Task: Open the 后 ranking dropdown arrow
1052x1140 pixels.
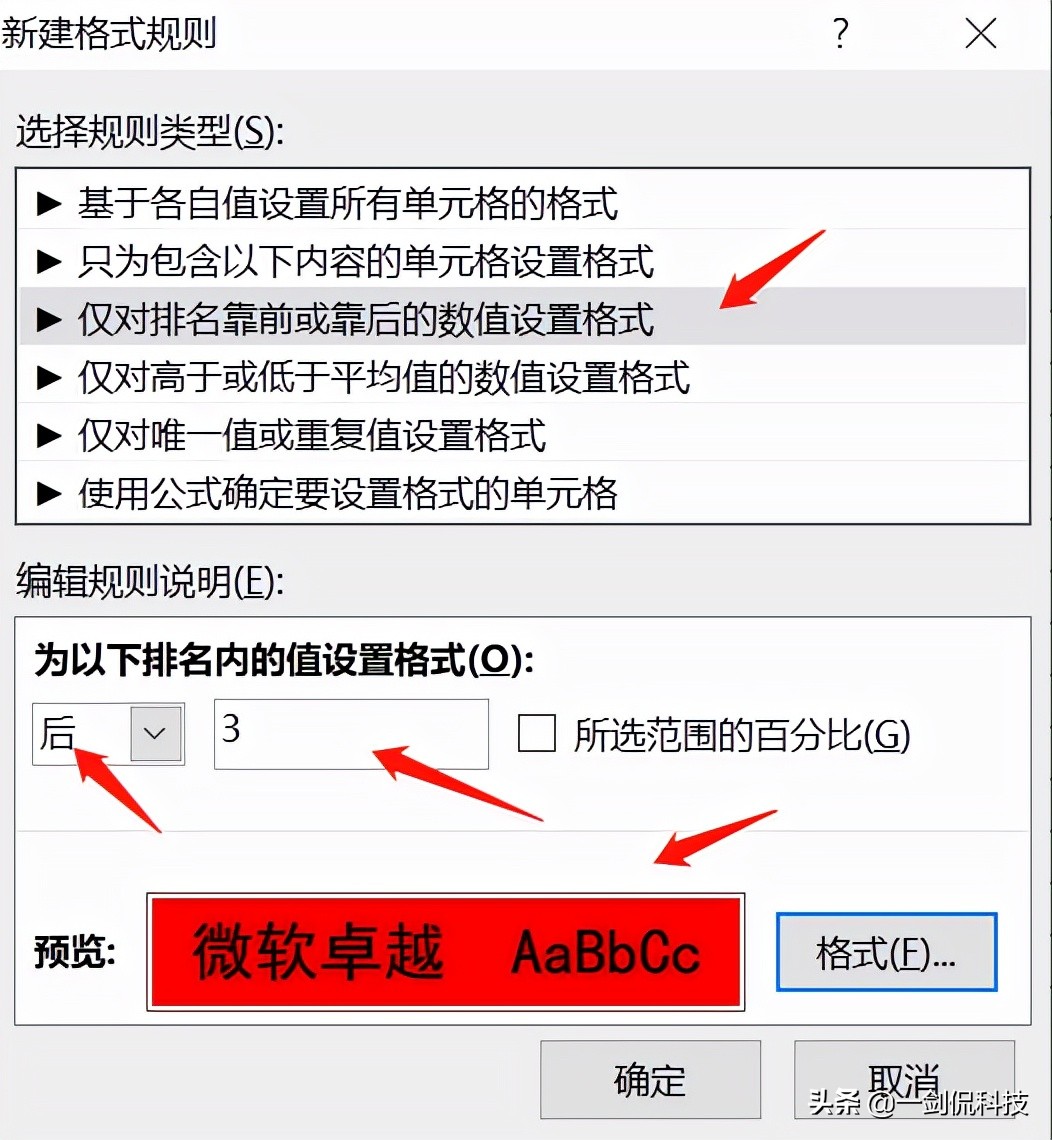Action: pyautogui.click(x=156, y=733)
